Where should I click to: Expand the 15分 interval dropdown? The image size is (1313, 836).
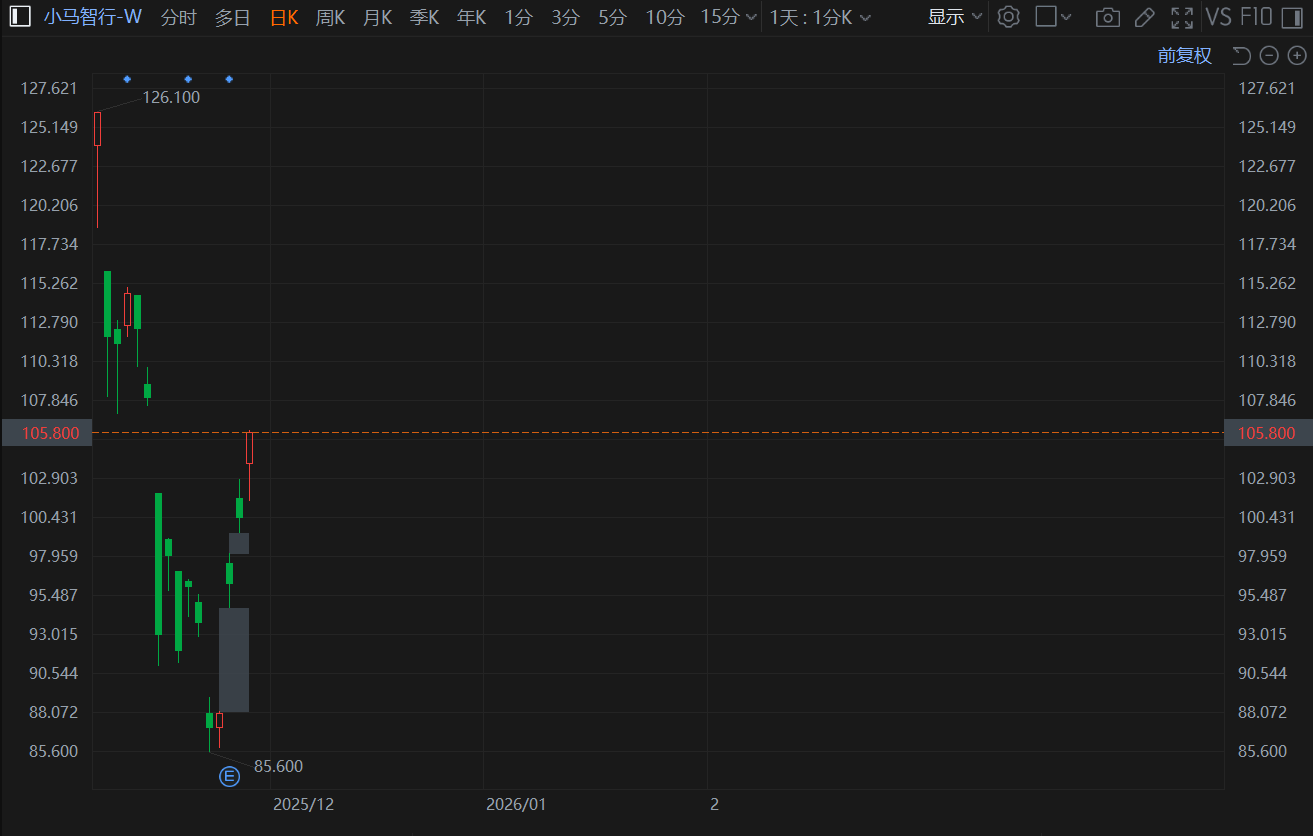[x=728, y=17]
